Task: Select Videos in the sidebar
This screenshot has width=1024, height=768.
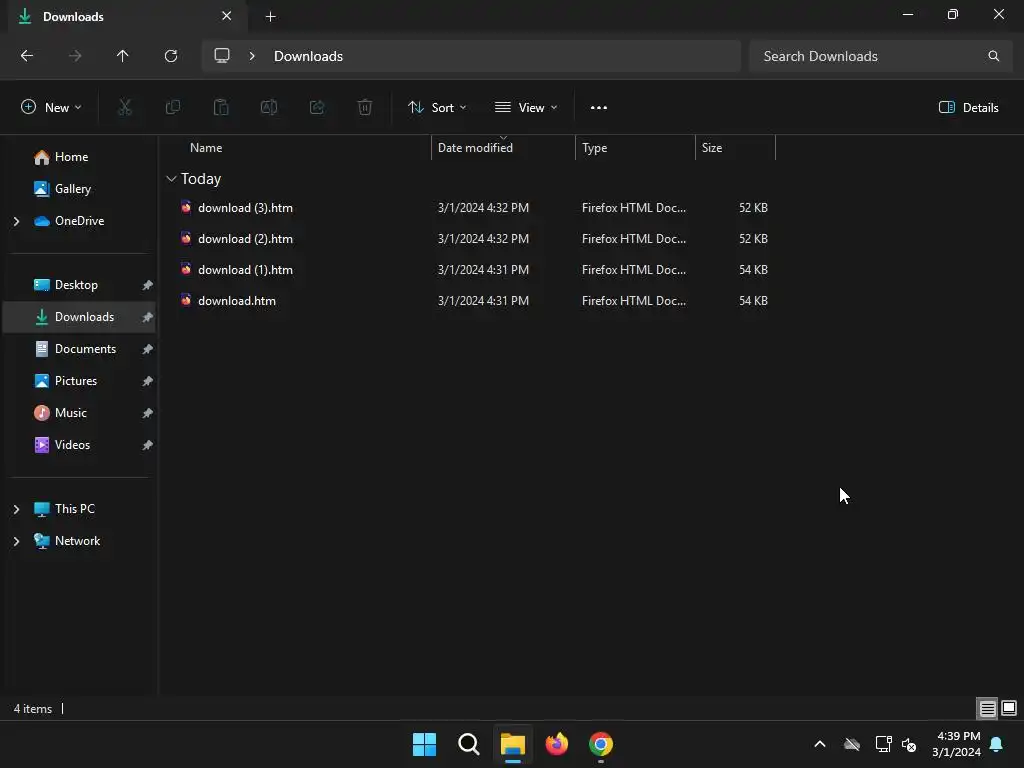Action: [x=72, y=445]
